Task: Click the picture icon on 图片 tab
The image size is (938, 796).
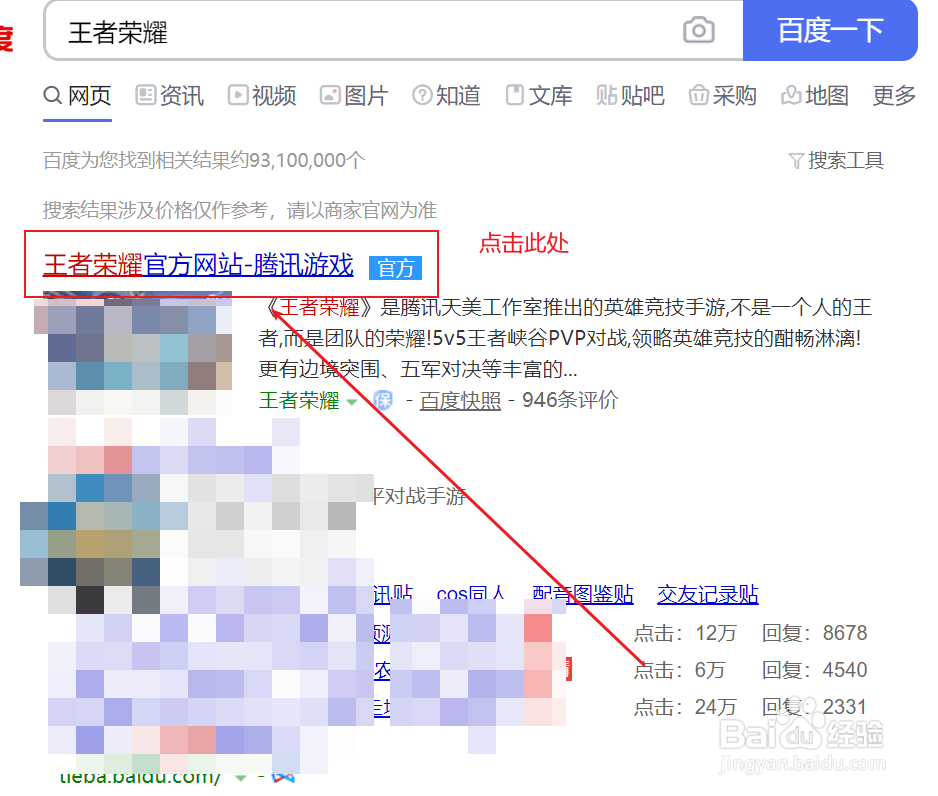Action: (330, 96)
